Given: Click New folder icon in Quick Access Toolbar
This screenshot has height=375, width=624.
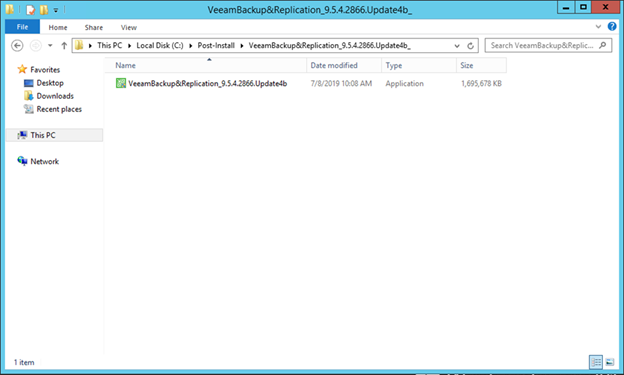Looking at the screenshot, I should point(43,10).
